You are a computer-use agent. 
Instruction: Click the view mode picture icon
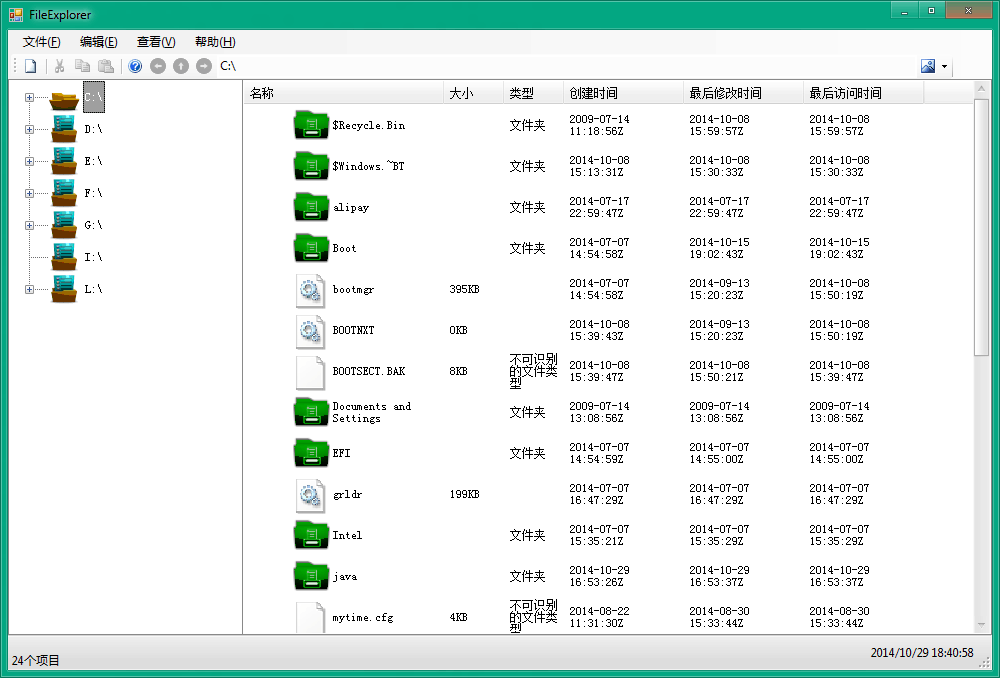coord(928,66)
